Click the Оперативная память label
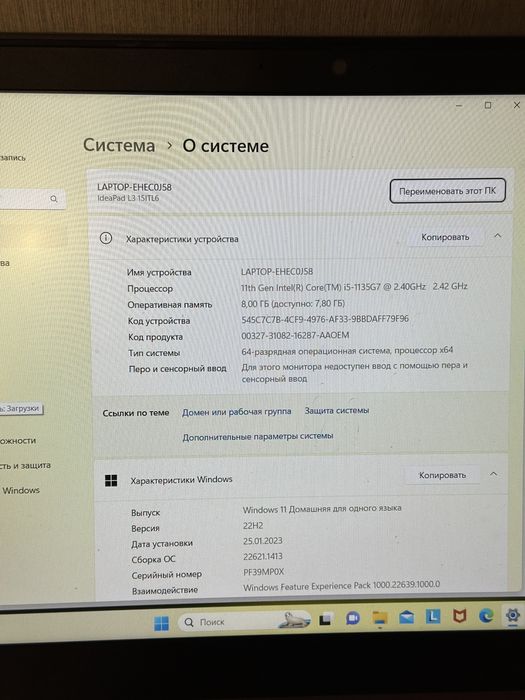The width and height of the screenshot is (525, 700). [170, 305]
